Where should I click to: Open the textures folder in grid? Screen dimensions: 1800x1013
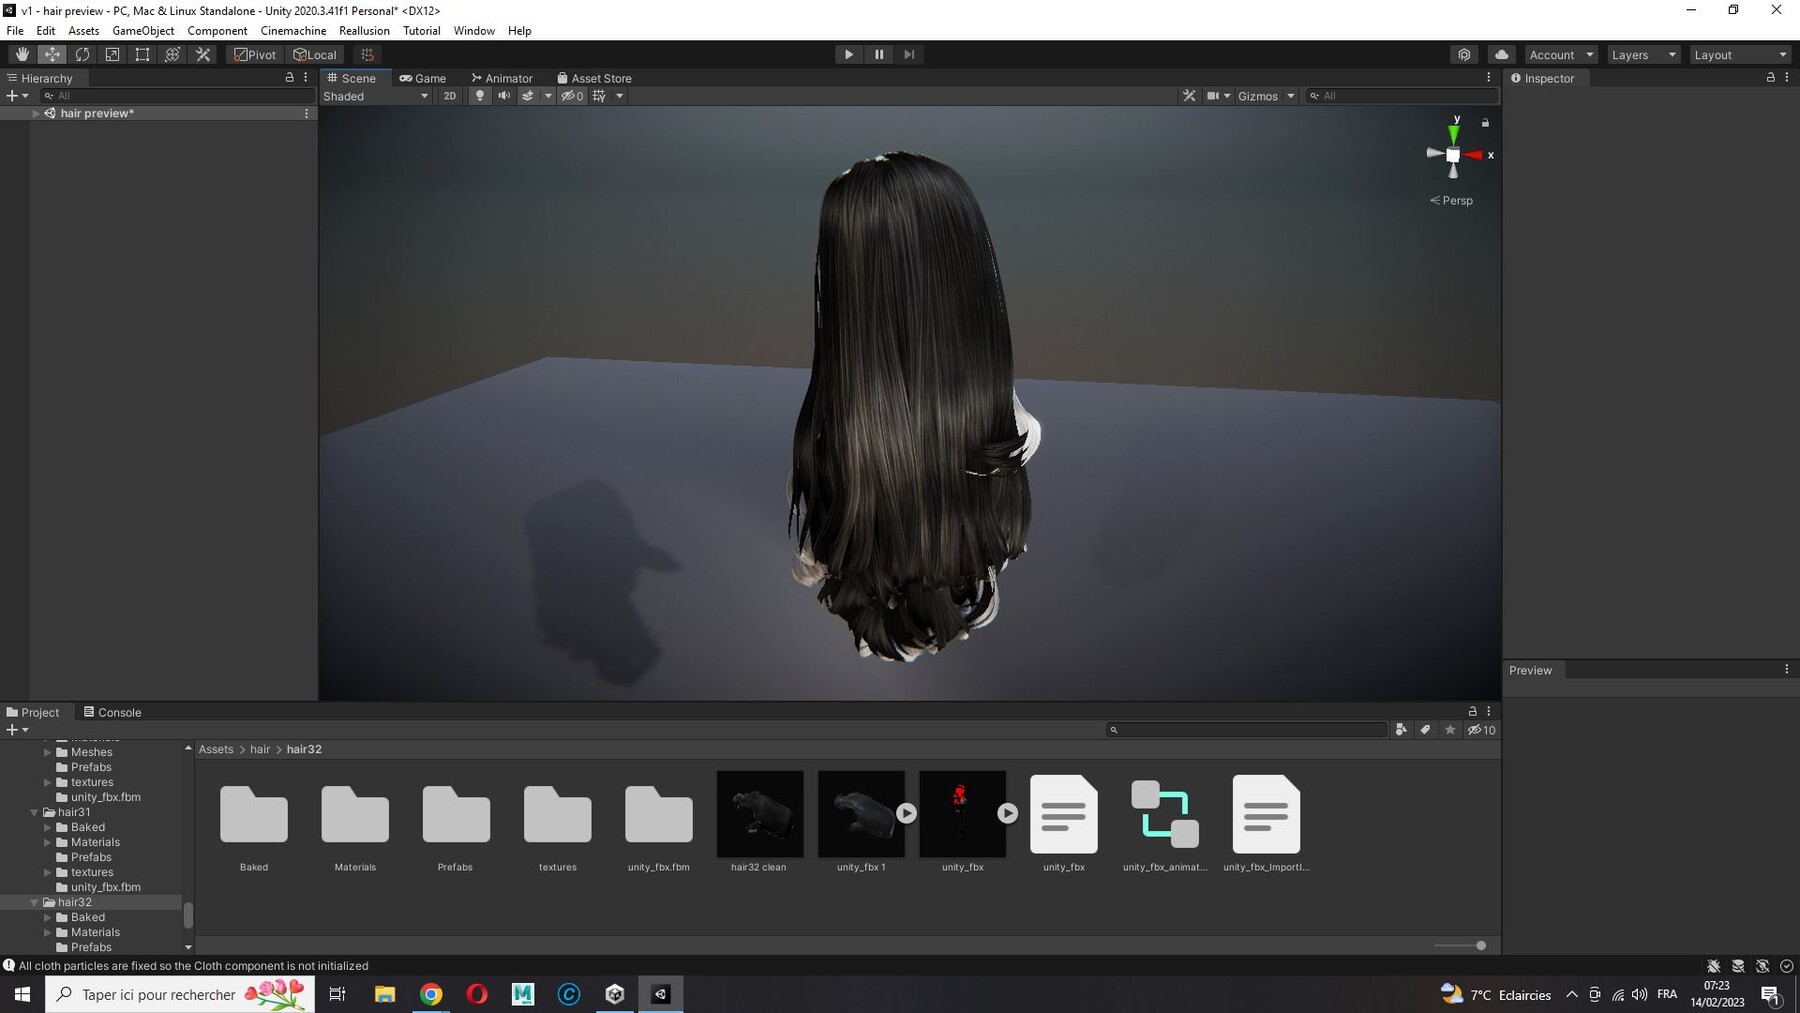[x=558, y=823]
